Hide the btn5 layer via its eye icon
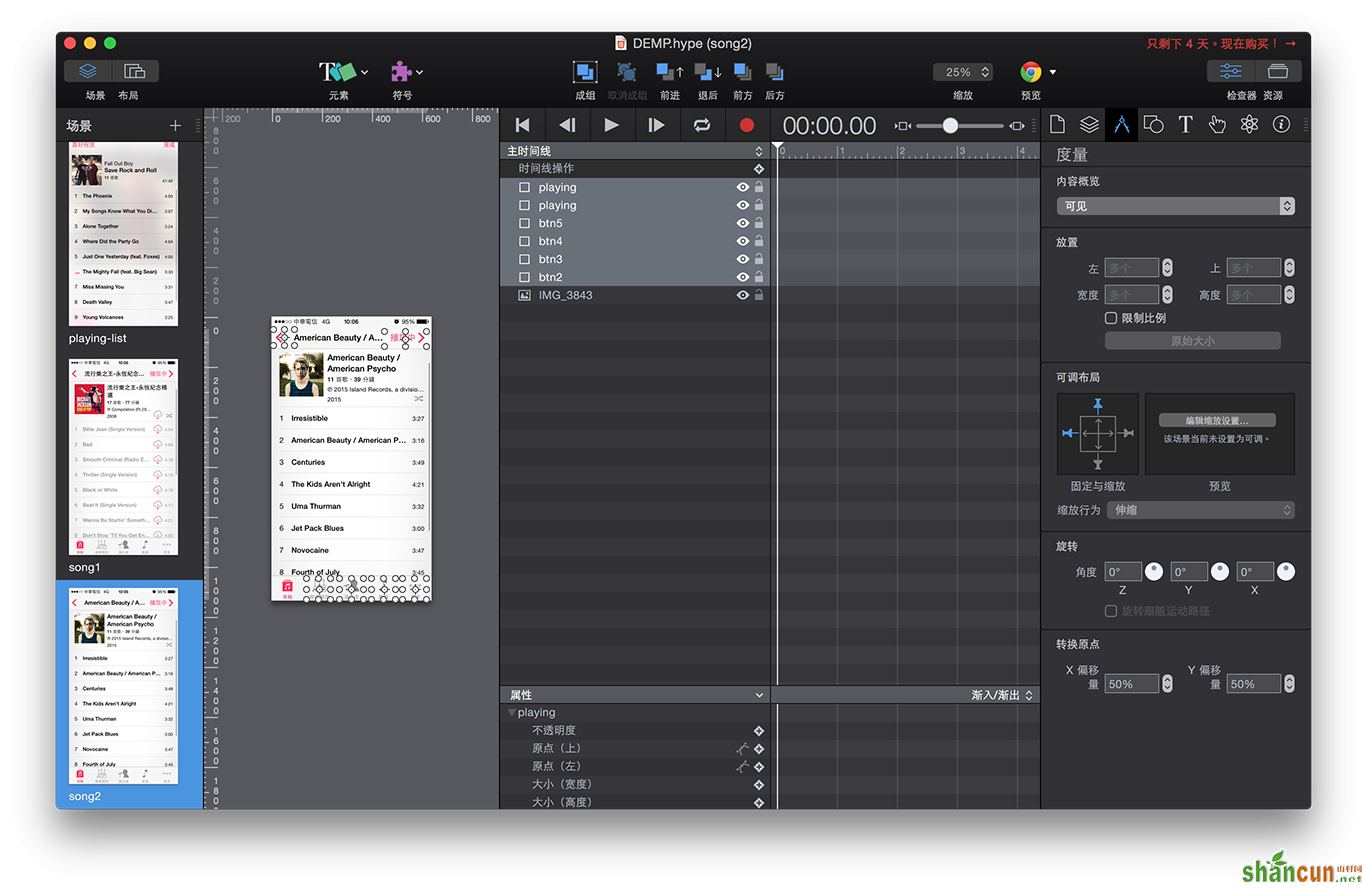 pos(743,223)
